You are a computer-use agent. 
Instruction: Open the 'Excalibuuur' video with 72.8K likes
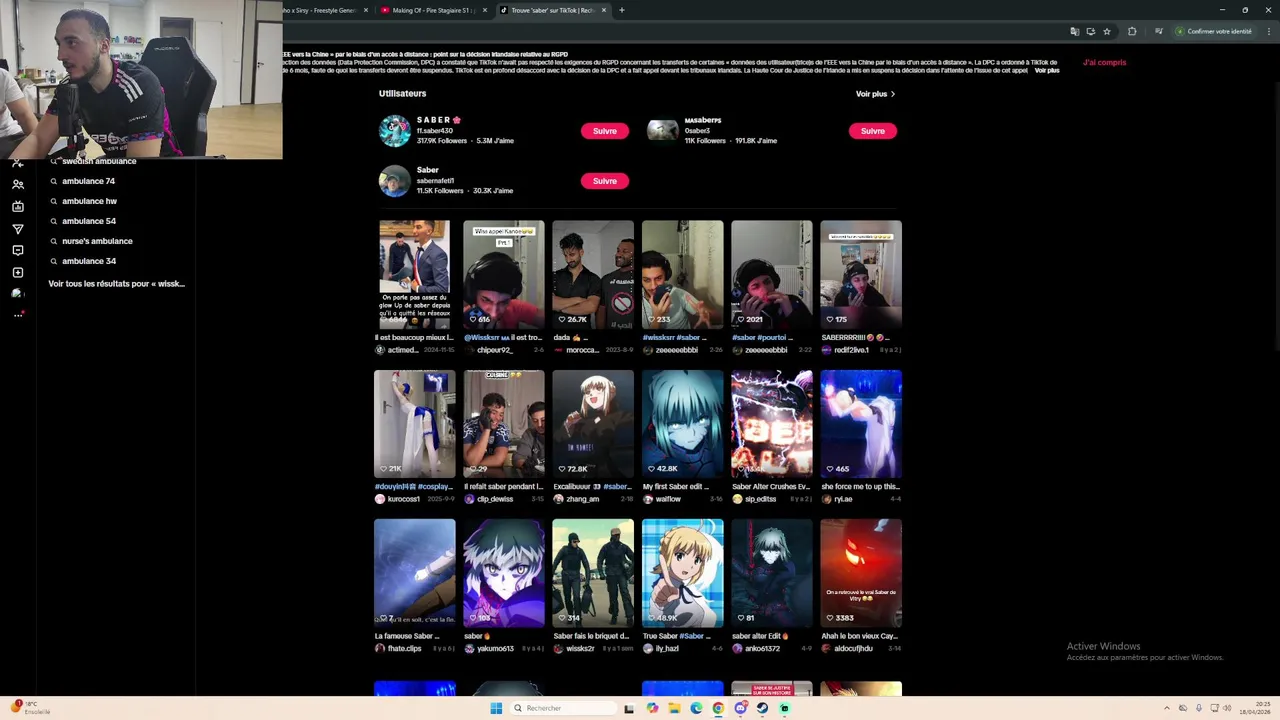point(593,424)
